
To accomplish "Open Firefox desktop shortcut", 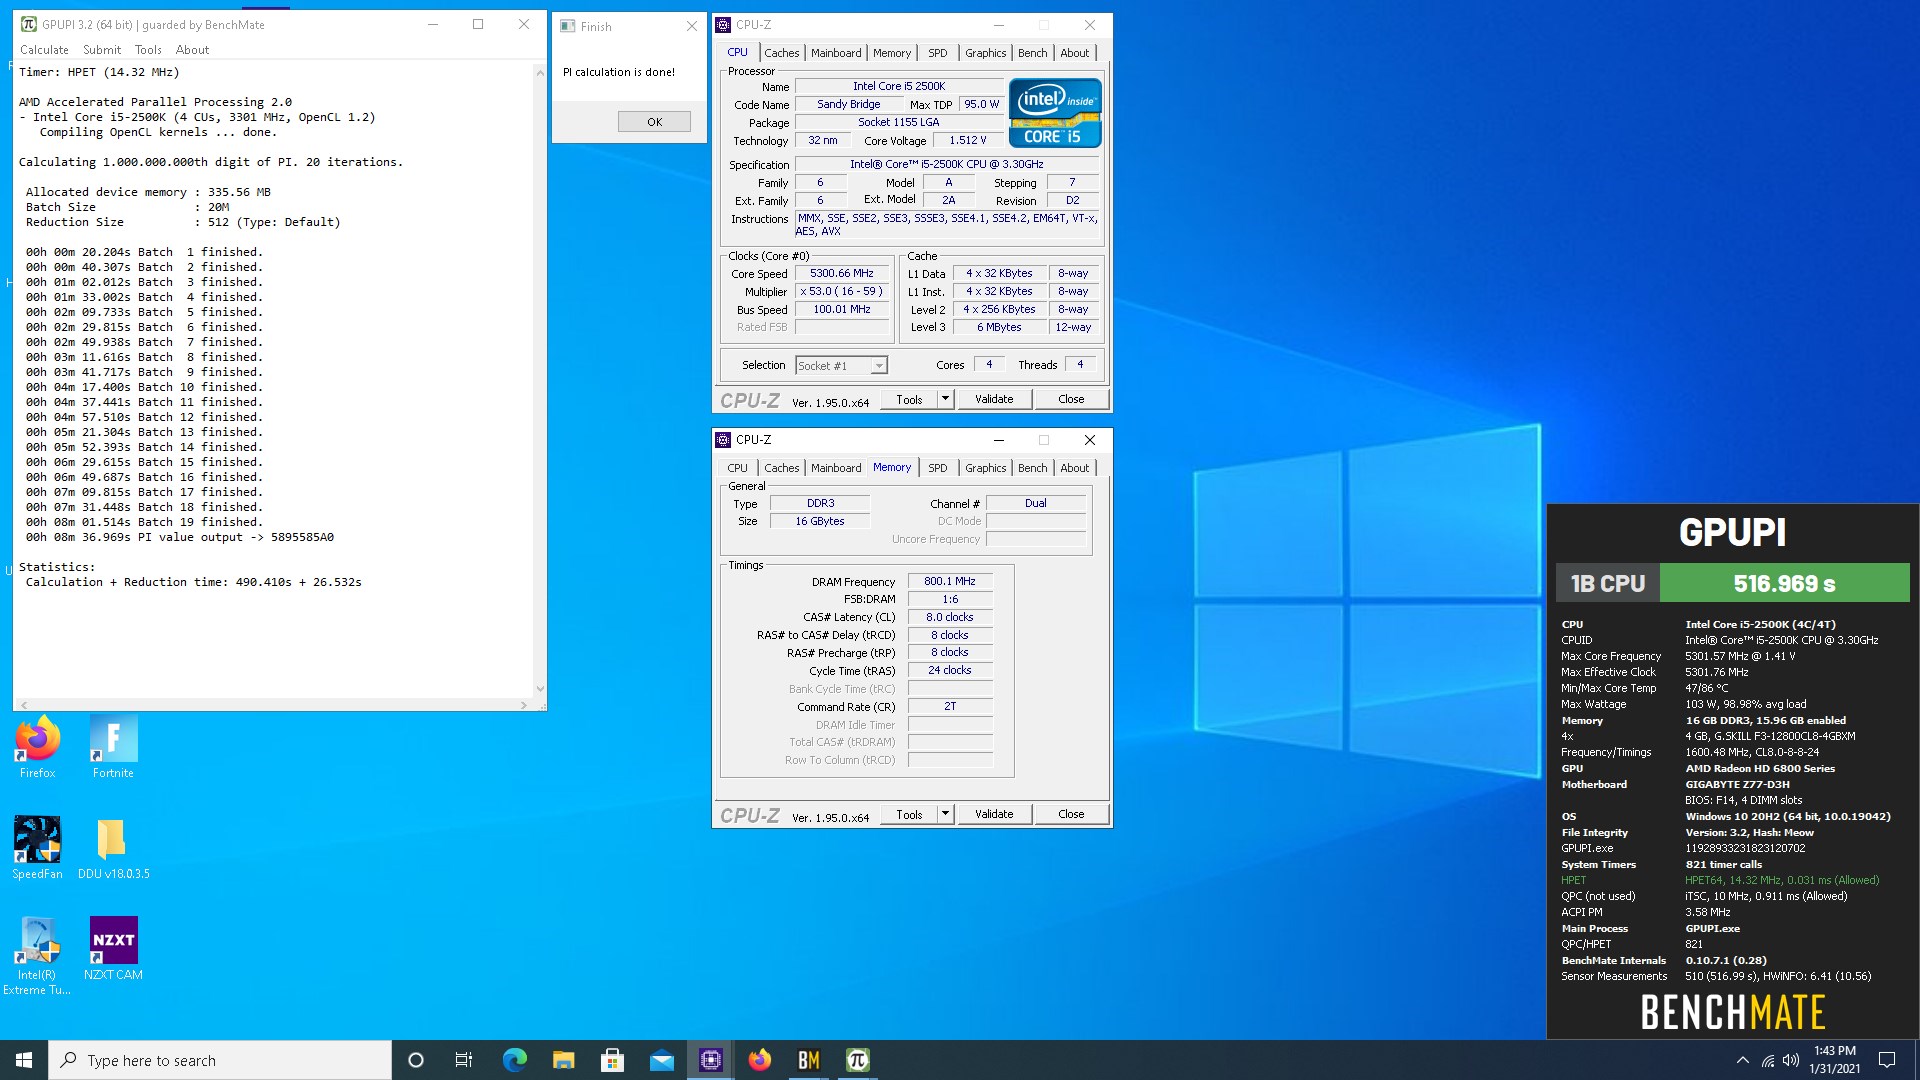I will 38,746.
